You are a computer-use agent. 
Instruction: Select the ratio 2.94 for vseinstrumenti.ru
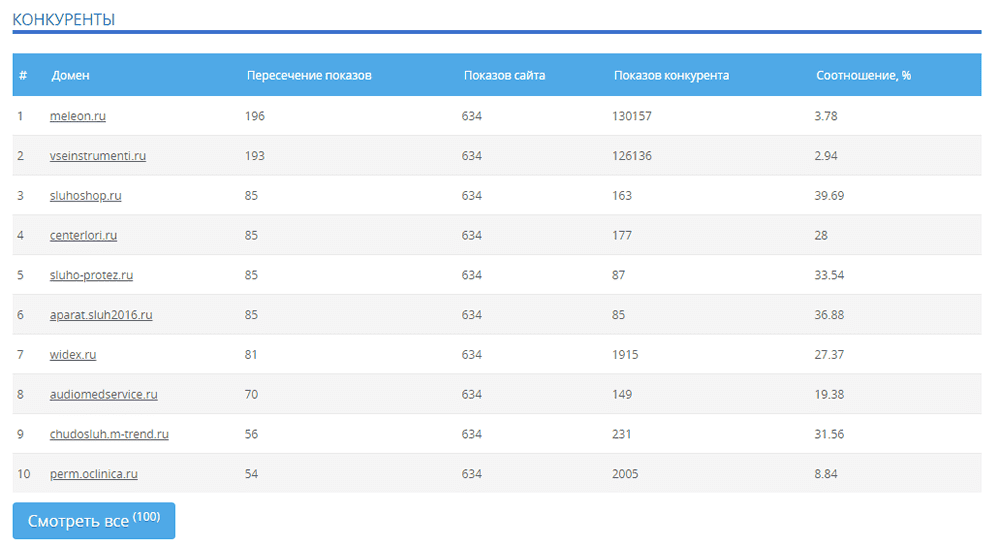pyautogui.click(x=825, y=156)
